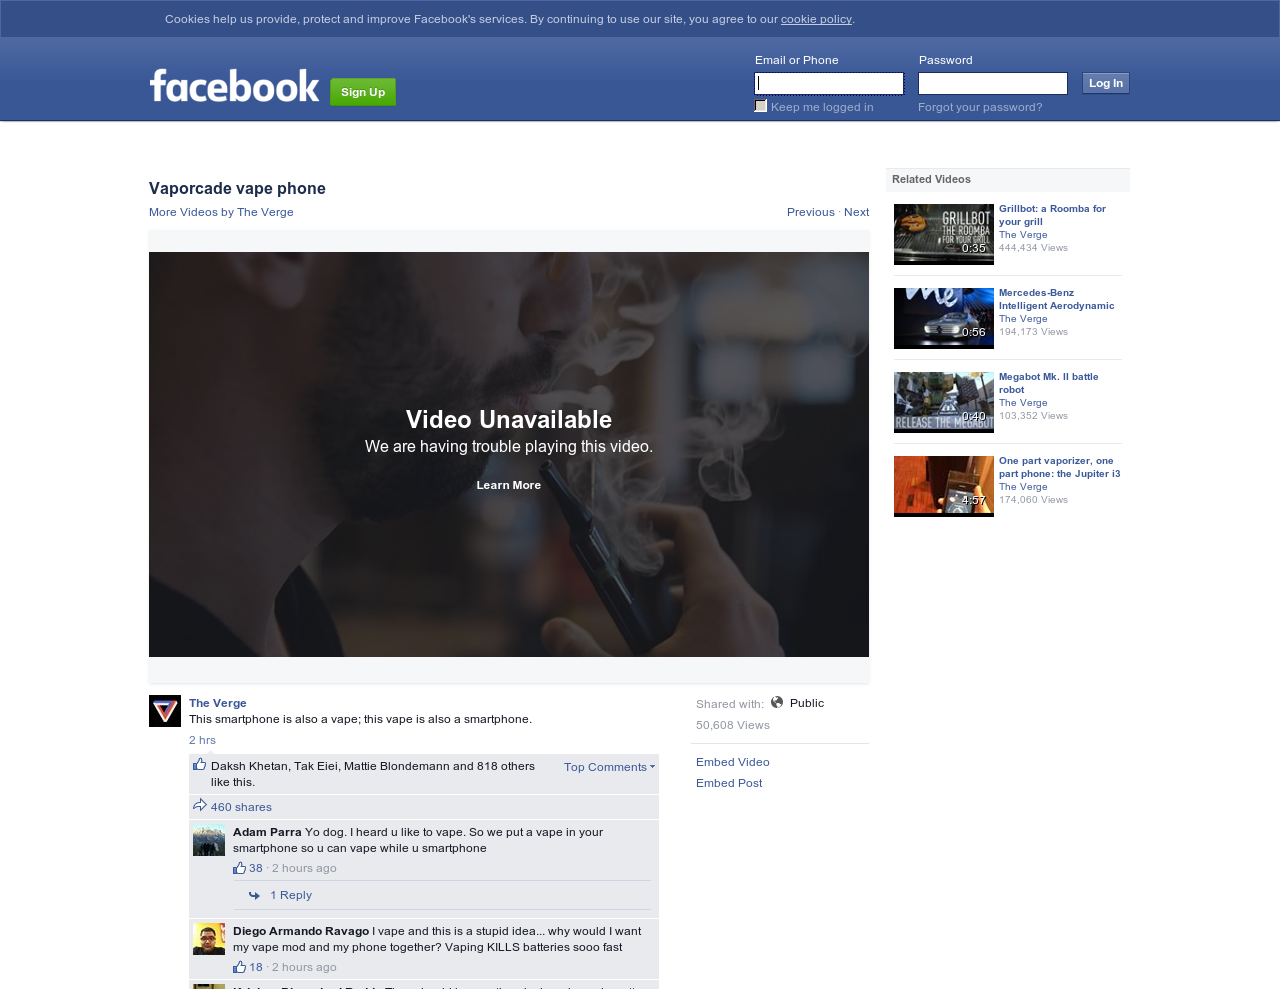Open the Grillbot video thumbnail

click(944, 234)
